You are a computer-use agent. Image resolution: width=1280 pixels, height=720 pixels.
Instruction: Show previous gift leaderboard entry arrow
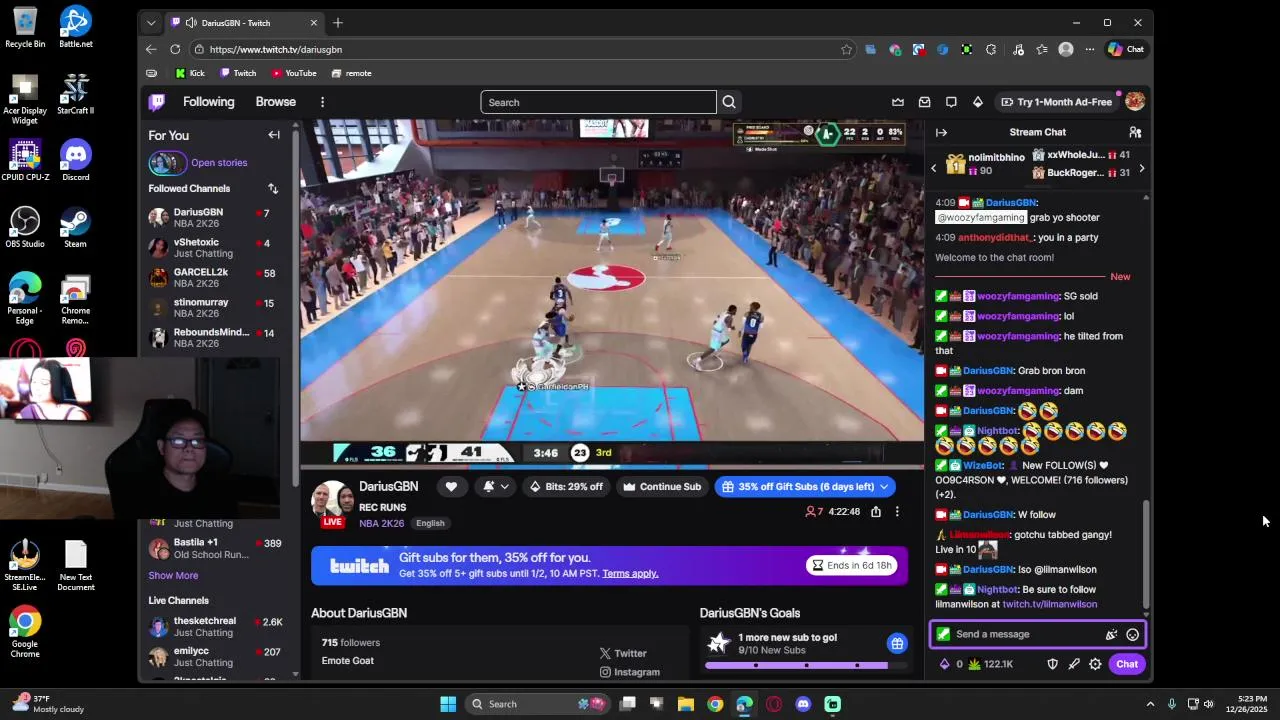pyautogui.click(x=934, y=169)
